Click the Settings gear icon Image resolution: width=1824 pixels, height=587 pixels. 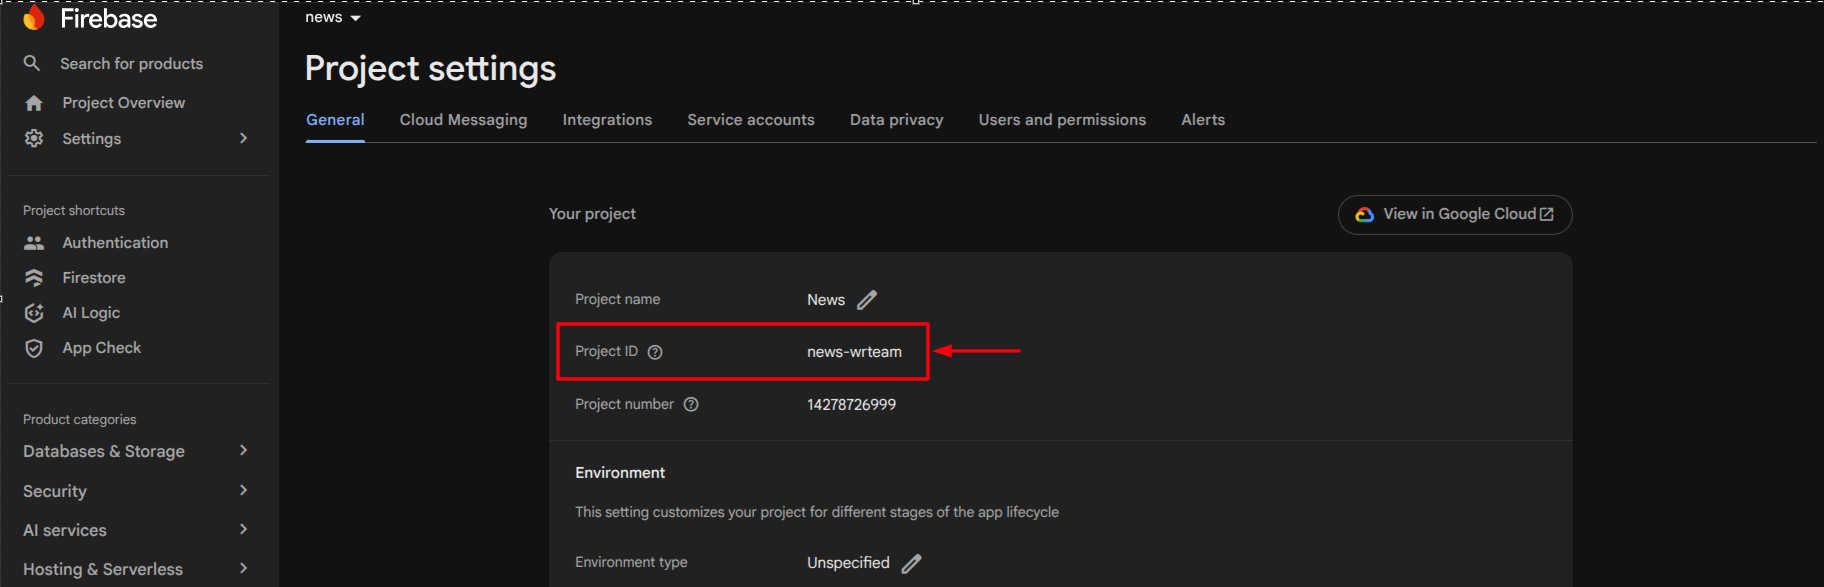(34, 138)
